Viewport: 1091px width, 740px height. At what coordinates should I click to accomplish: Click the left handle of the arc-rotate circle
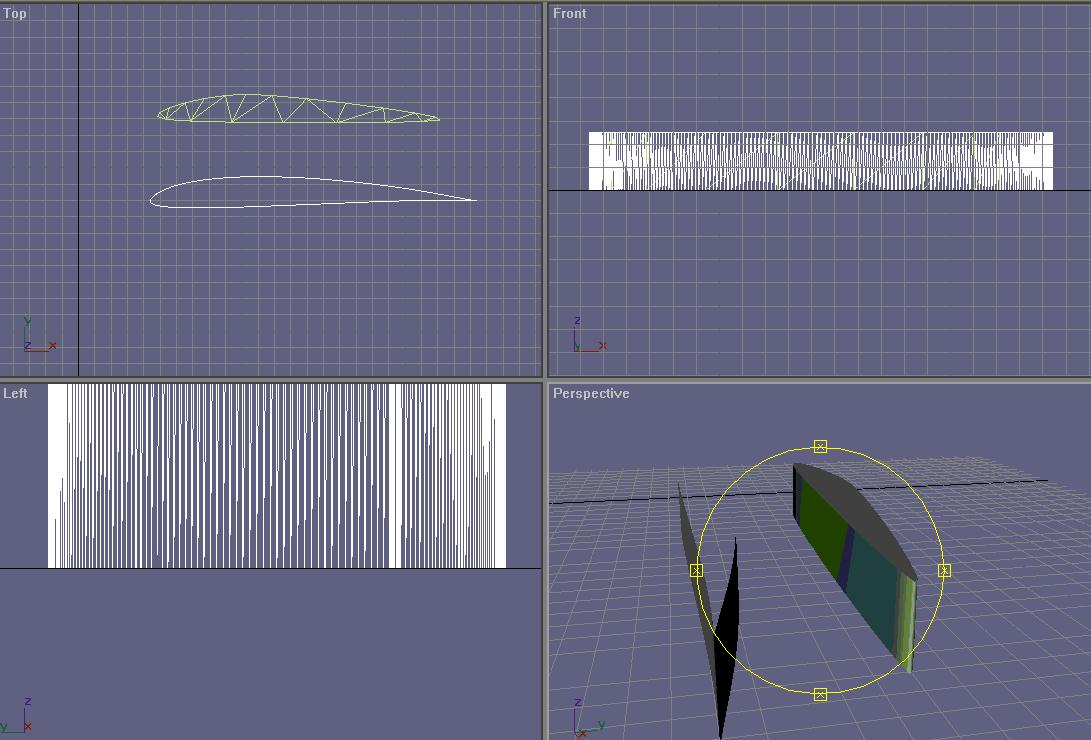tap(696, 570)
